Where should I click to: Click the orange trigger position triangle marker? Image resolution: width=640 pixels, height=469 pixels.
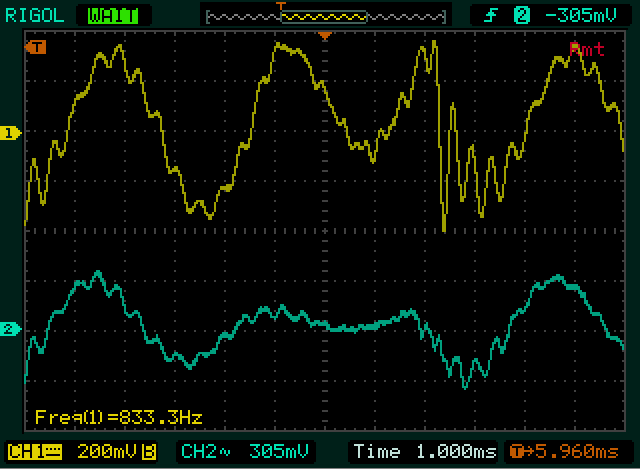pos(324,37)
